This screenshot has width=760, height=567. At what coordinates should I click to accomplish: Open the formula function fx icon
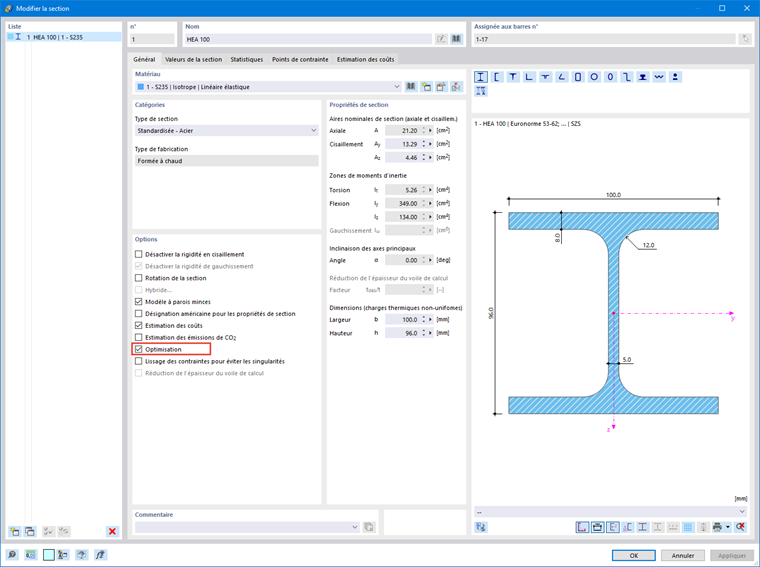(x=100, y=554)
